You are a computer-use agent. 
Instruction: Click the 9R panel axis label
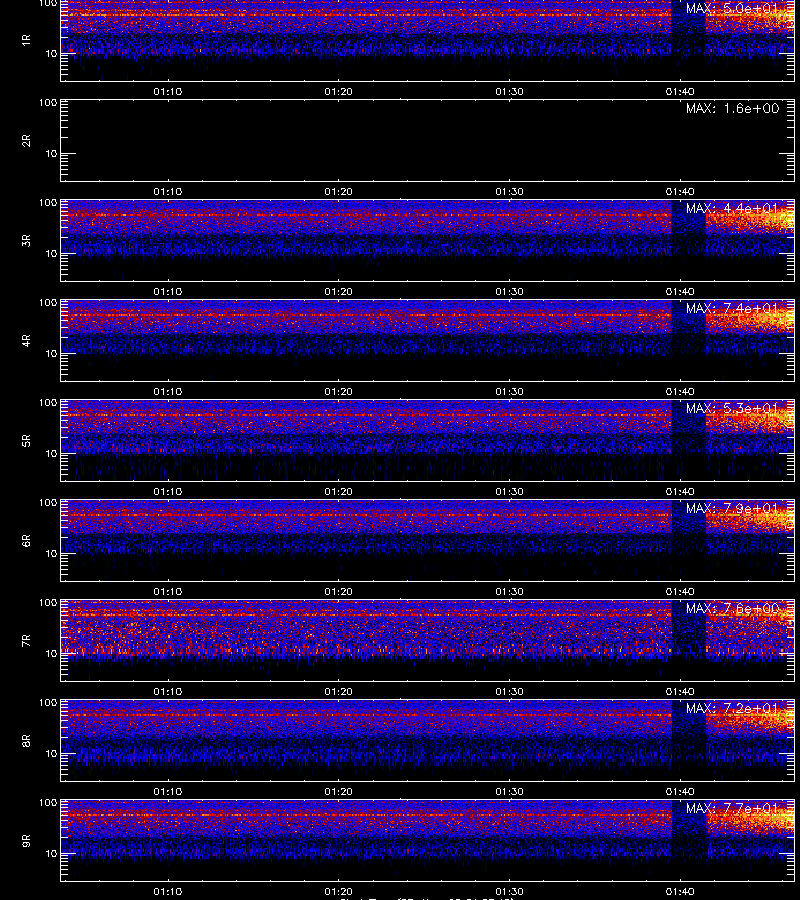(x=26, y=841)
